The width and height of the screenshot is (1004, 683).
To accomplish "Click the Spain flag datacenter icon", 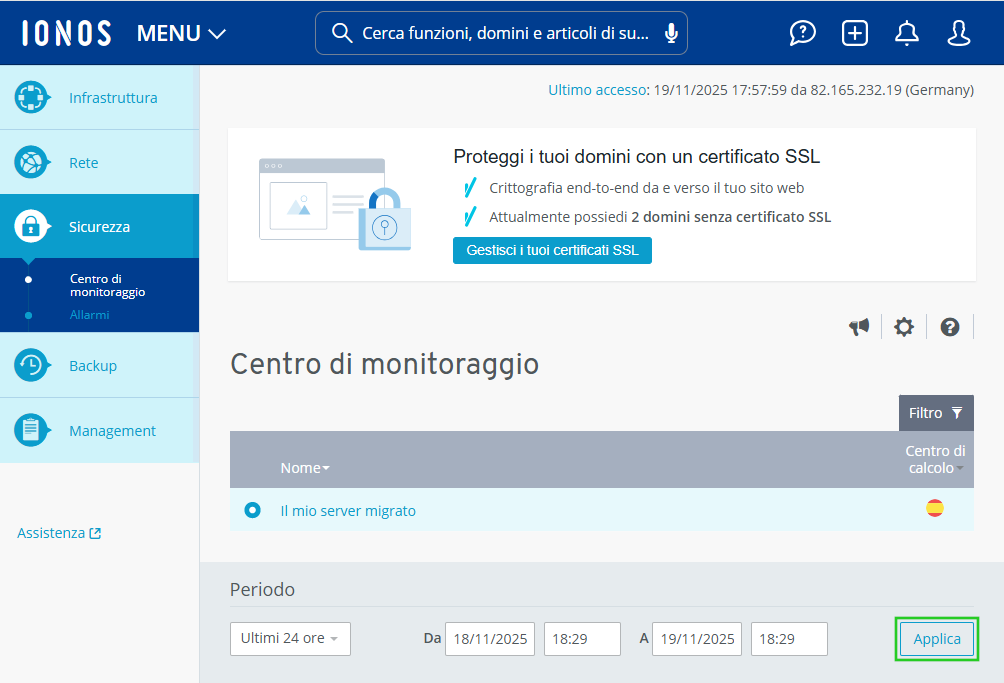I will tap(935, 509).
